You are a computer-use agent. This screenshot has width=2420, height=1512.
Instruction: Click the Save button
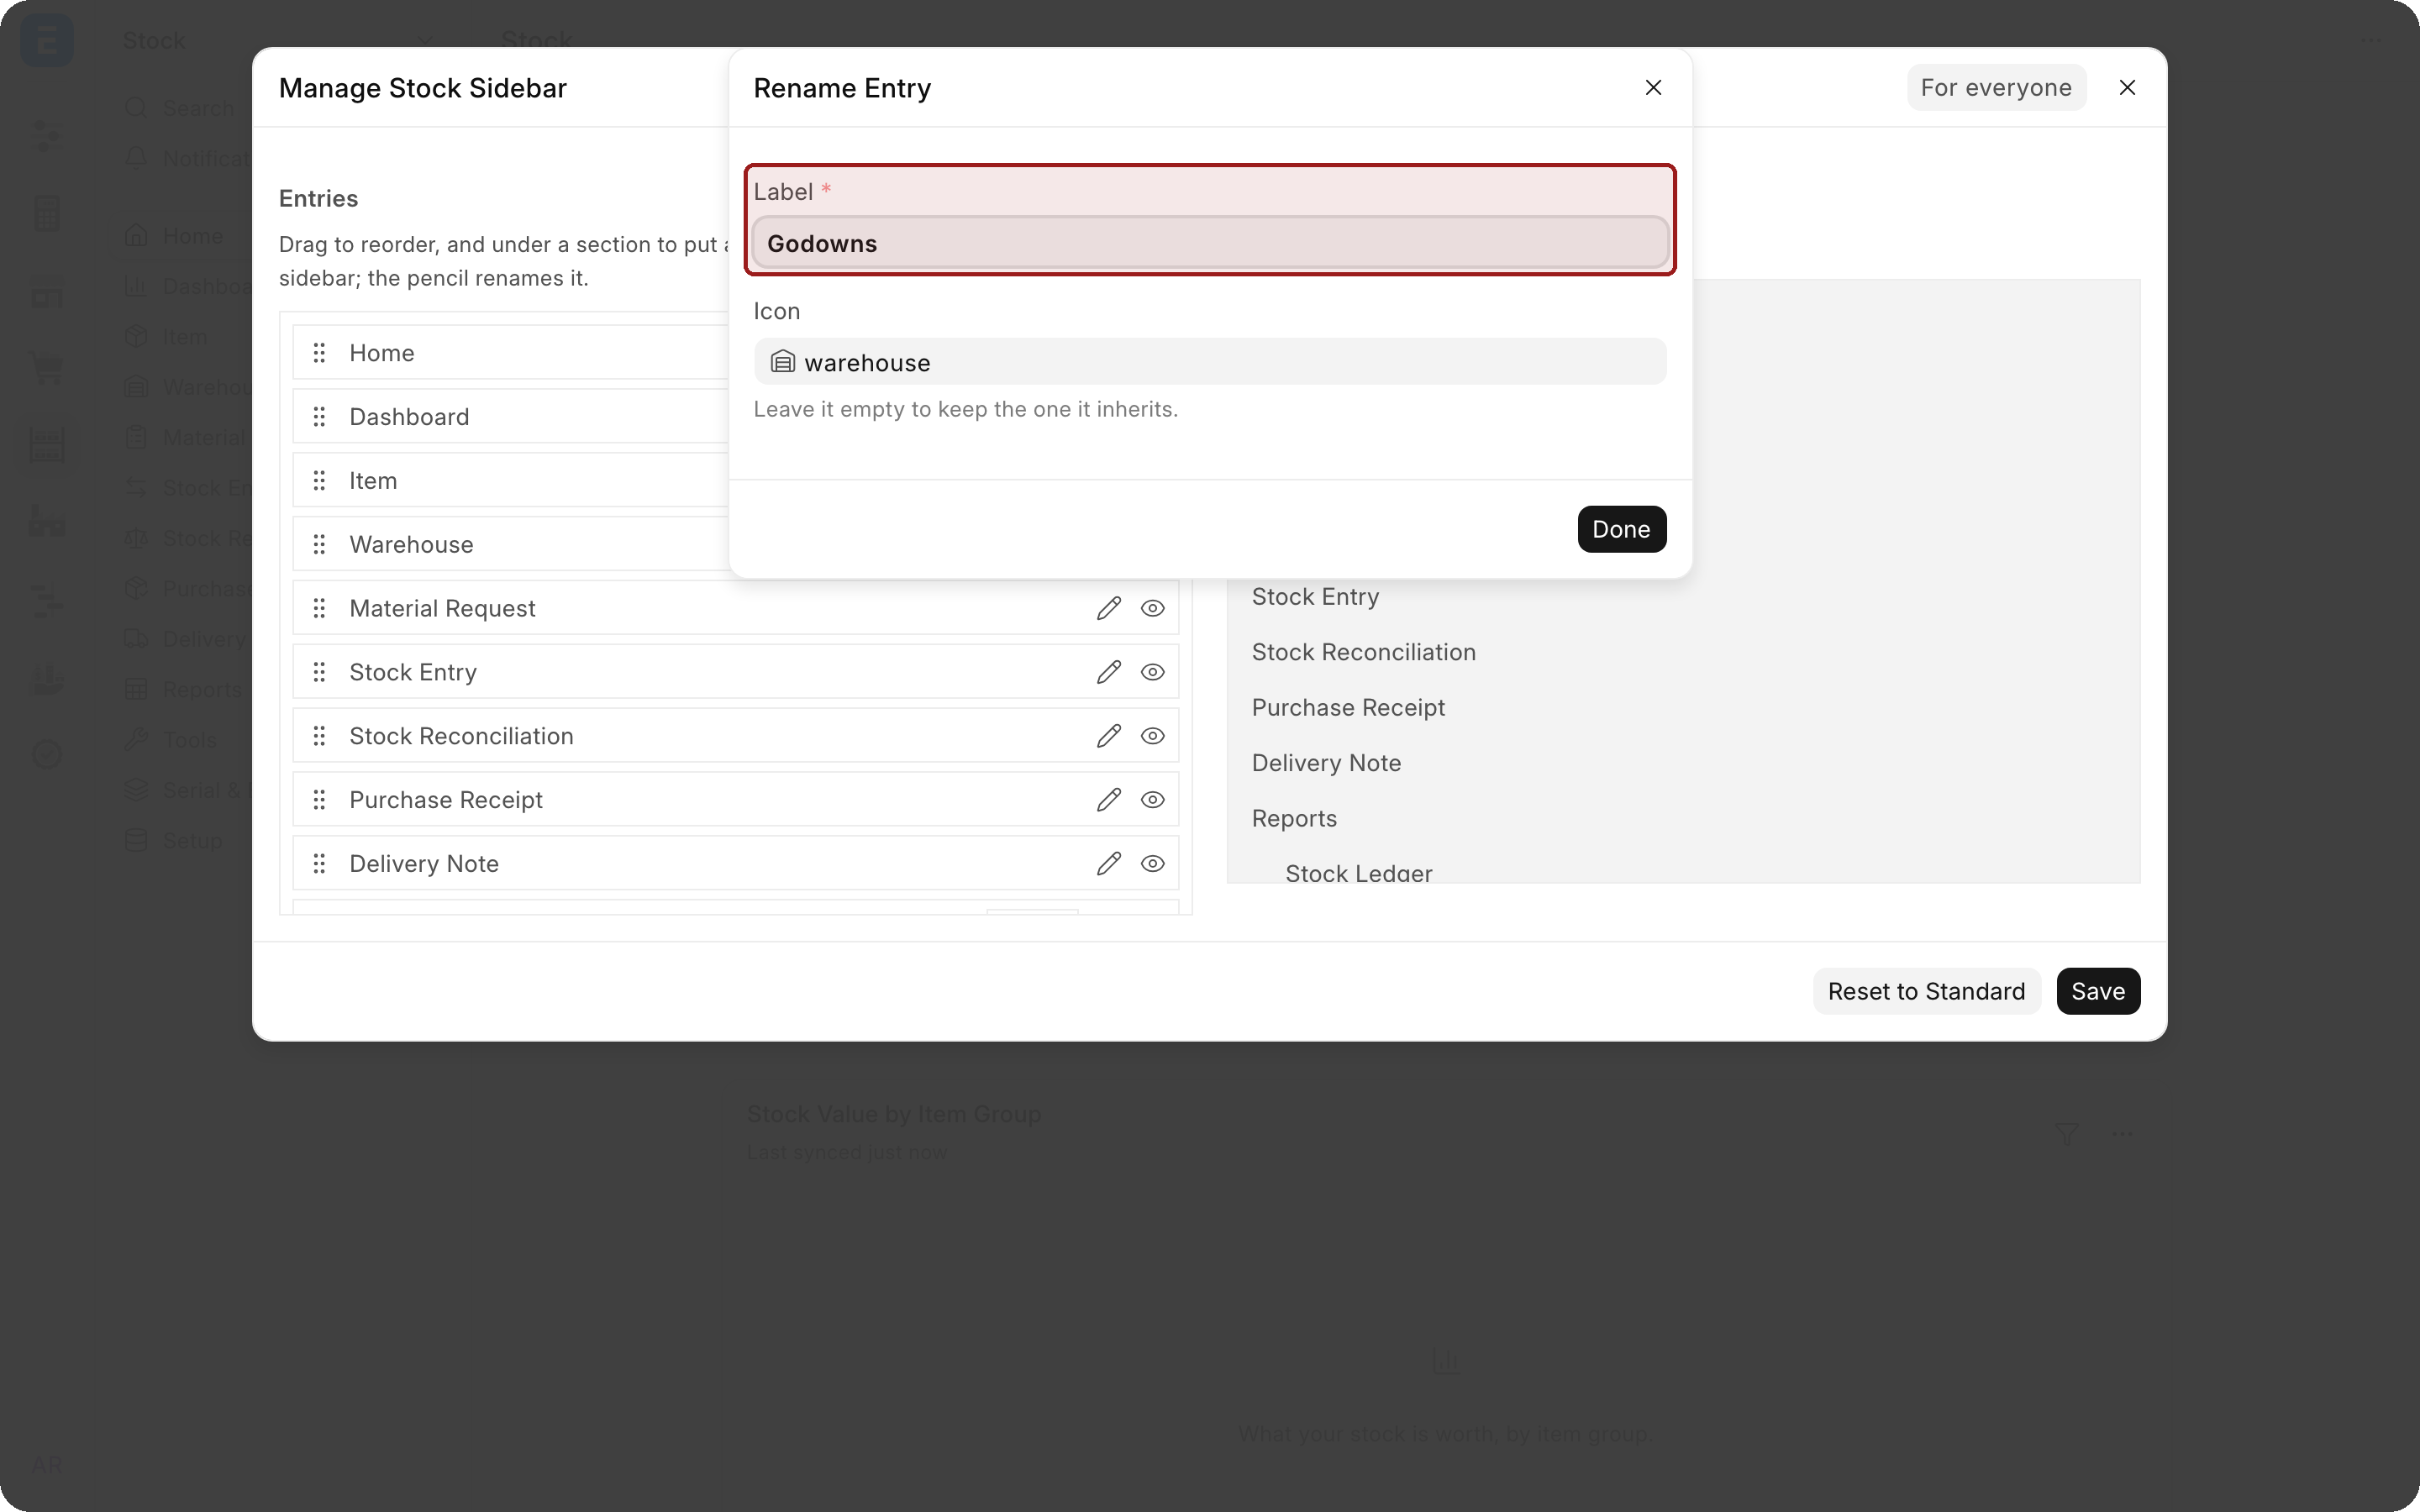pyautogui.click(x=2097, y=991)
